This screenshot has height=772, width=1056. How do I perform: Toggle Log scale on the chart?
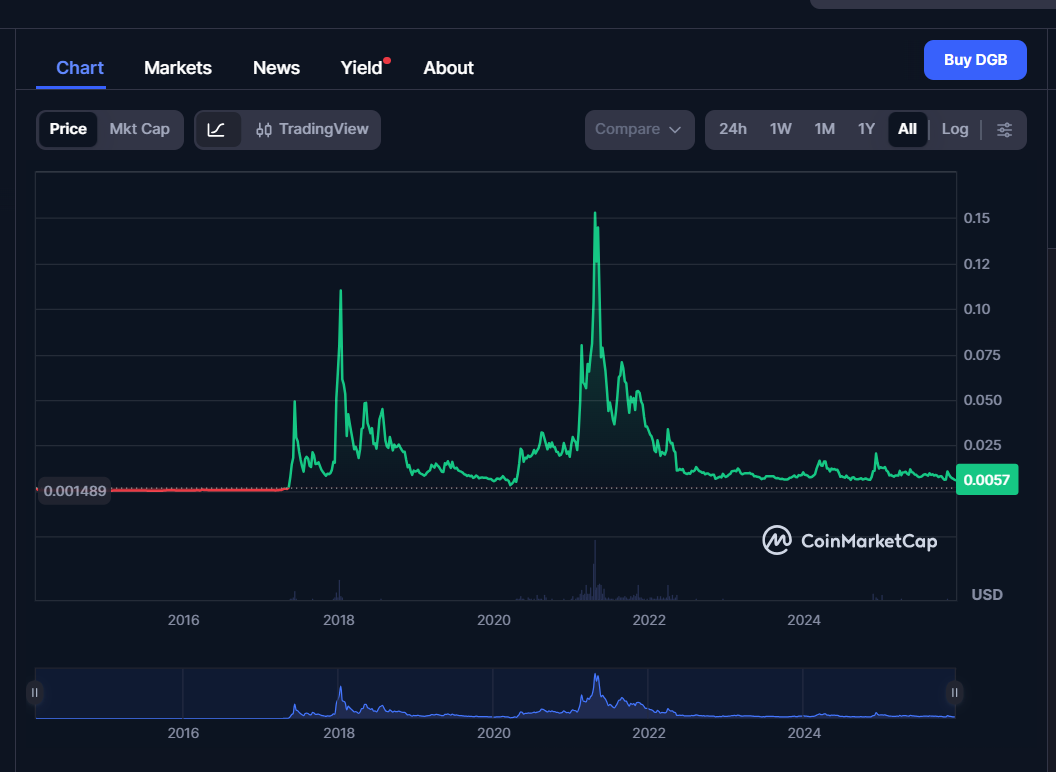click(954, 129)
